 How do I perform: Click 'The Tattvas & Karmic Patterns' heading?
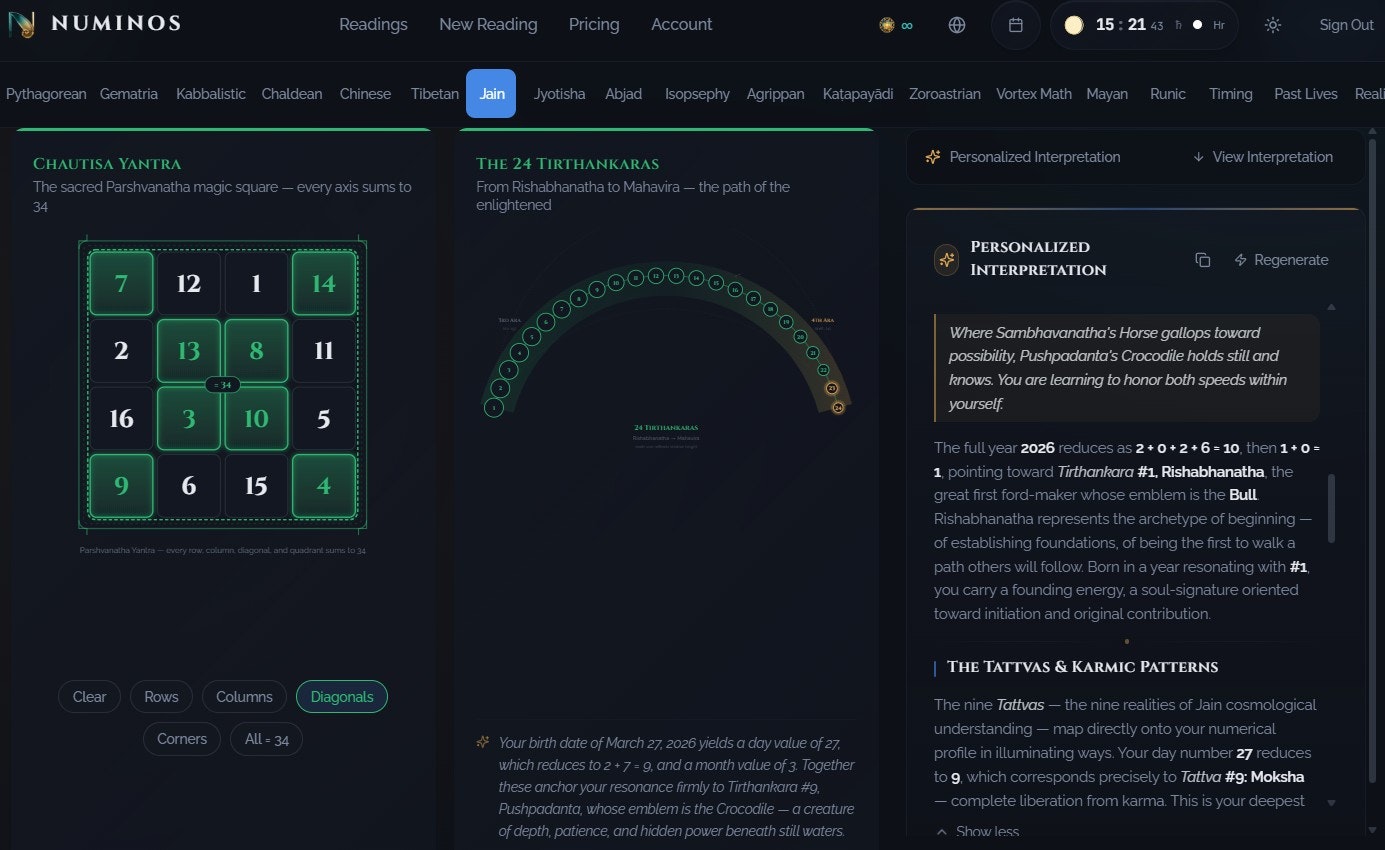pyautogui.click(x=1082, y=667)
